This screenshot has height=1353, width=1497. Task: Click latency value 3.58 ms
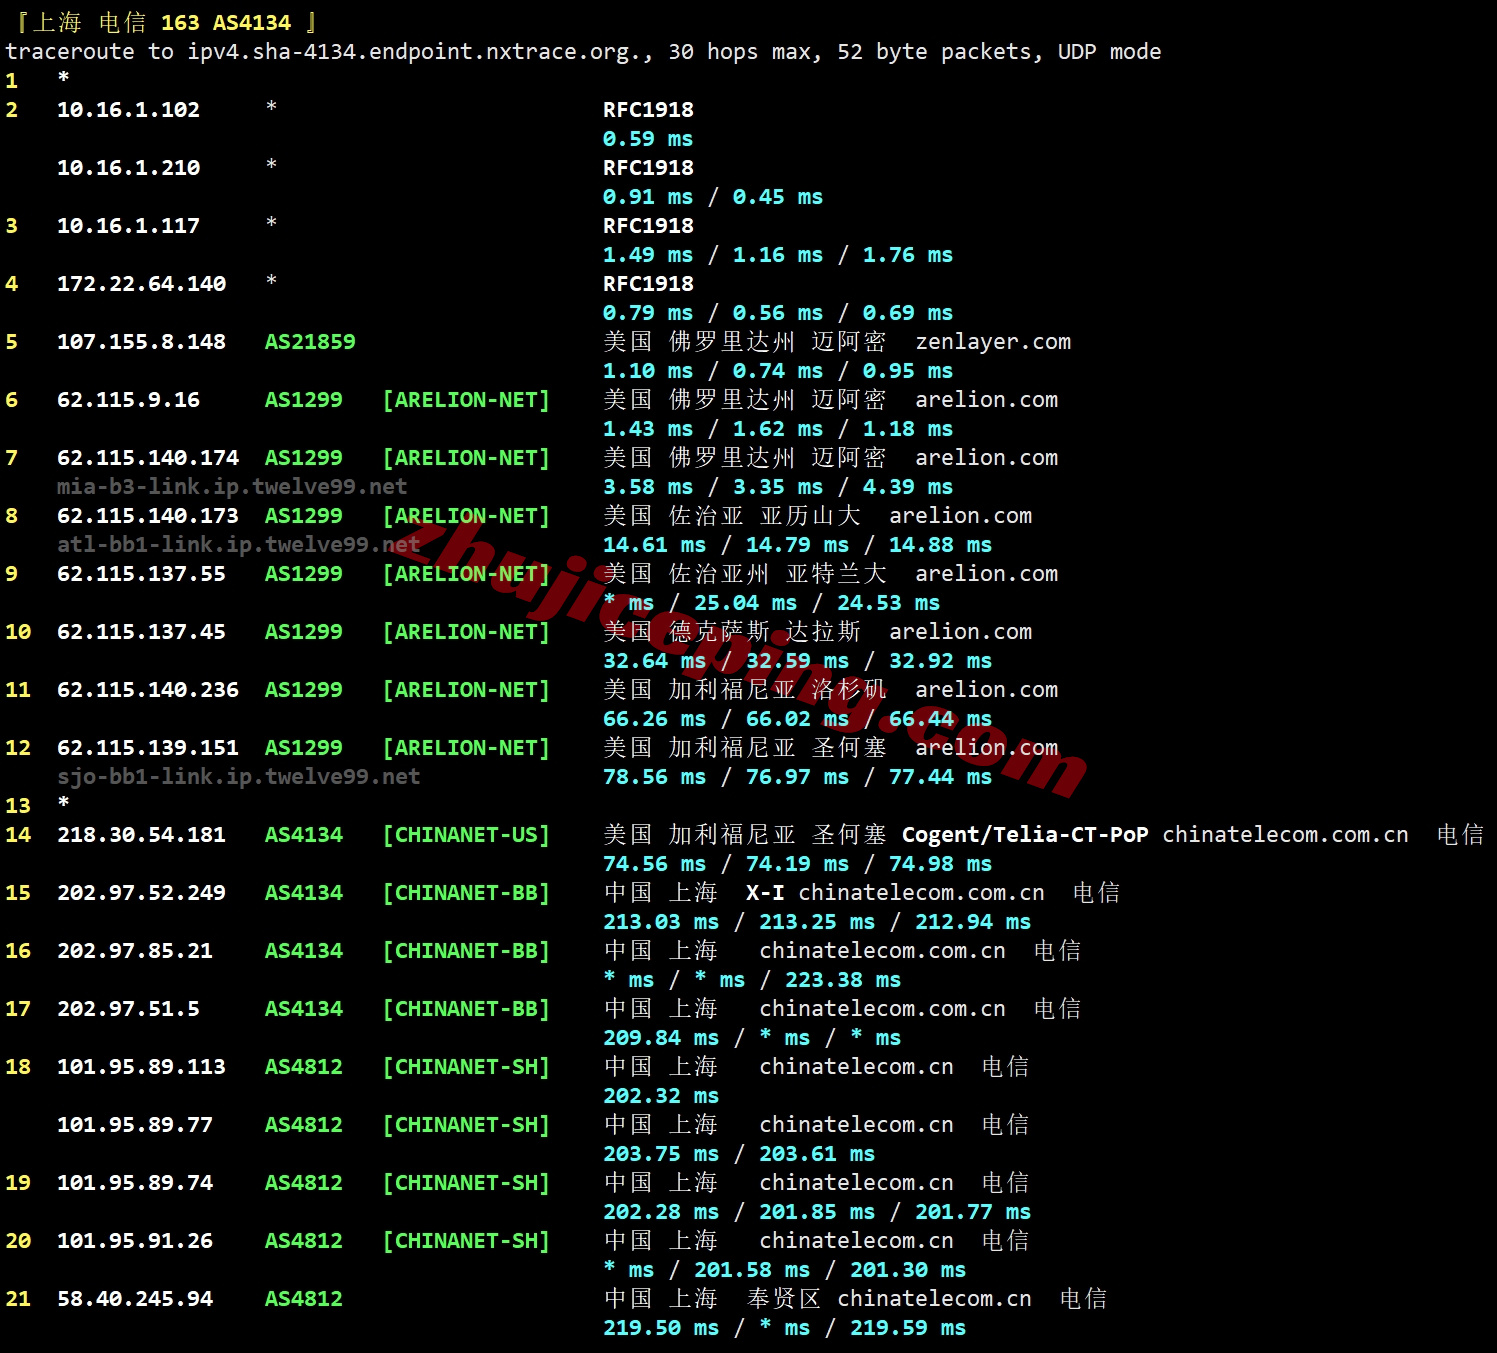648,487
